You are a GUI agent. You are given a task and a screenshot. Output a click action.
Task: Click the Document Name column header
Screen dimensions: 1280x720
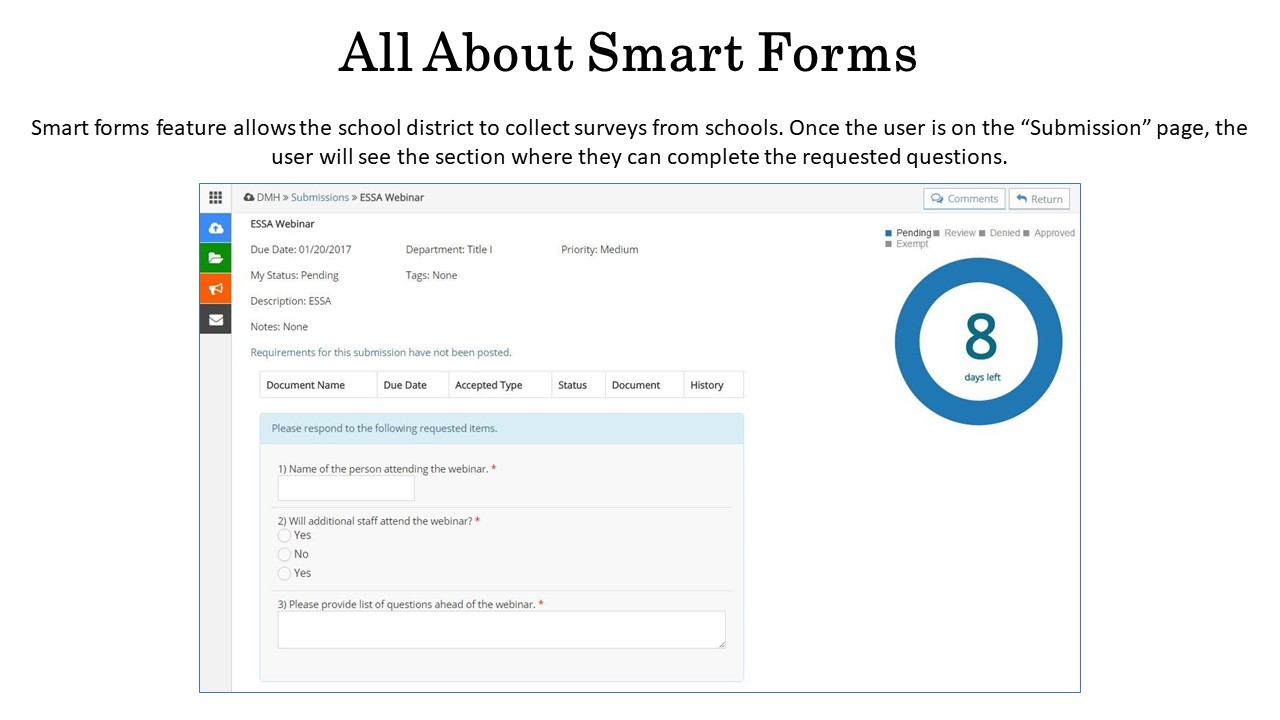306,385
